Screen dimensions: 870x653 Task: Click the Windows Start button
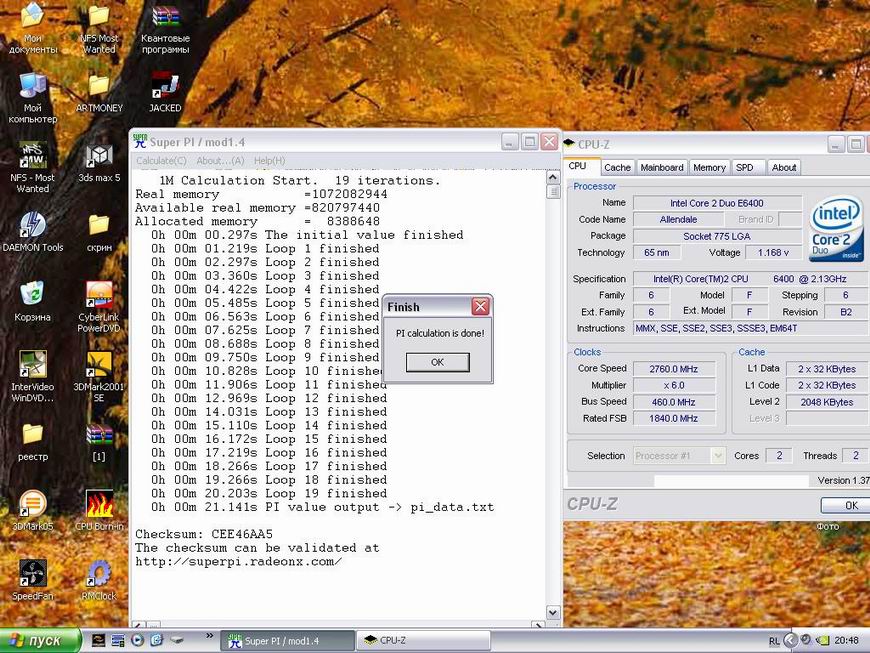coord(33,640)
